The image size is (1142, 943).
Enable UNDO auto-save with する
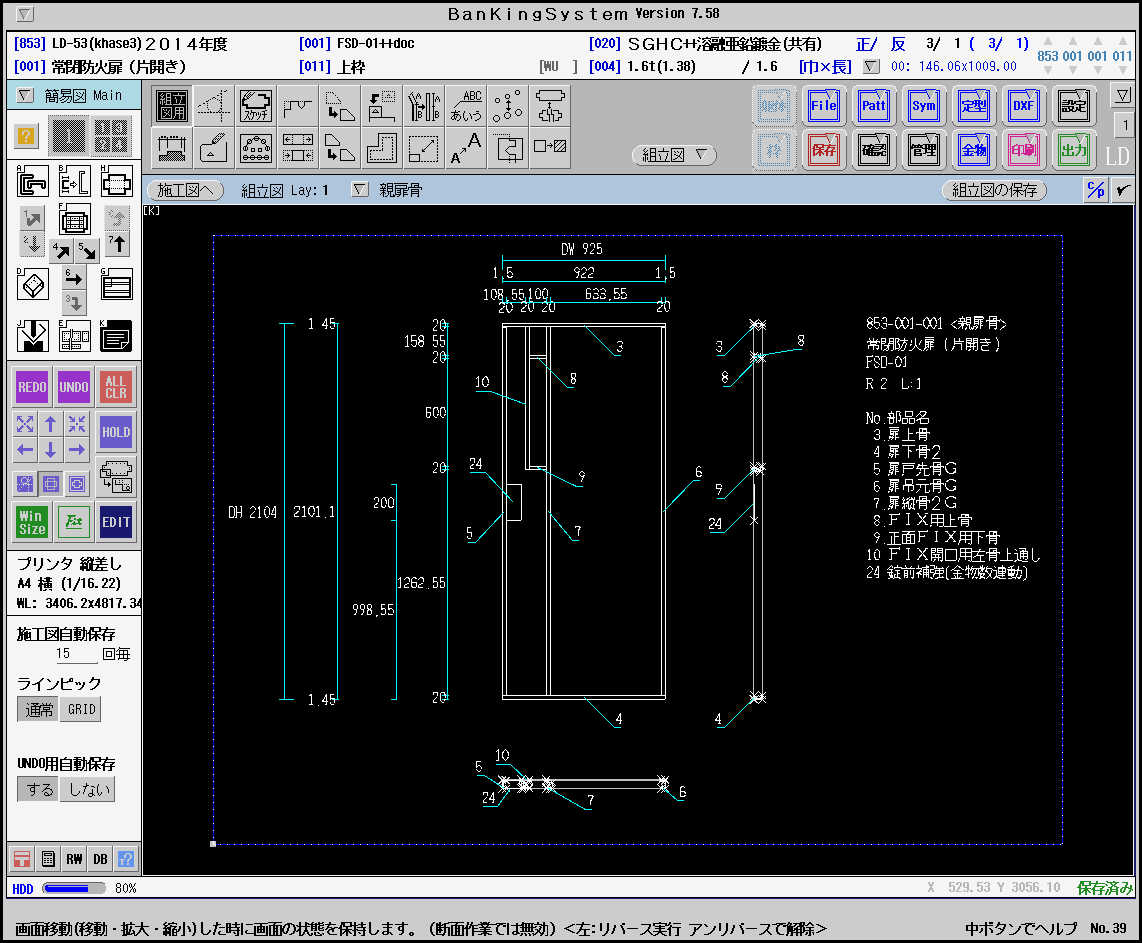point(38,789)
